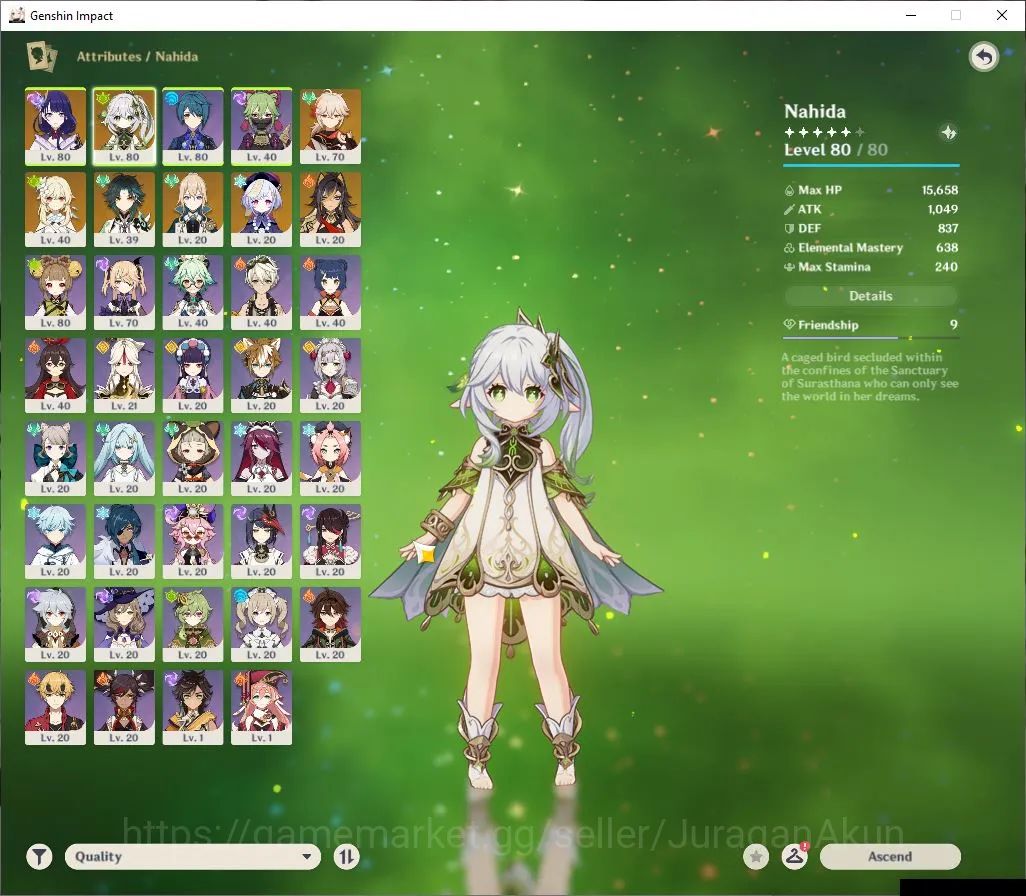Select Jean's Anemo portrait

tap(193, 209)
